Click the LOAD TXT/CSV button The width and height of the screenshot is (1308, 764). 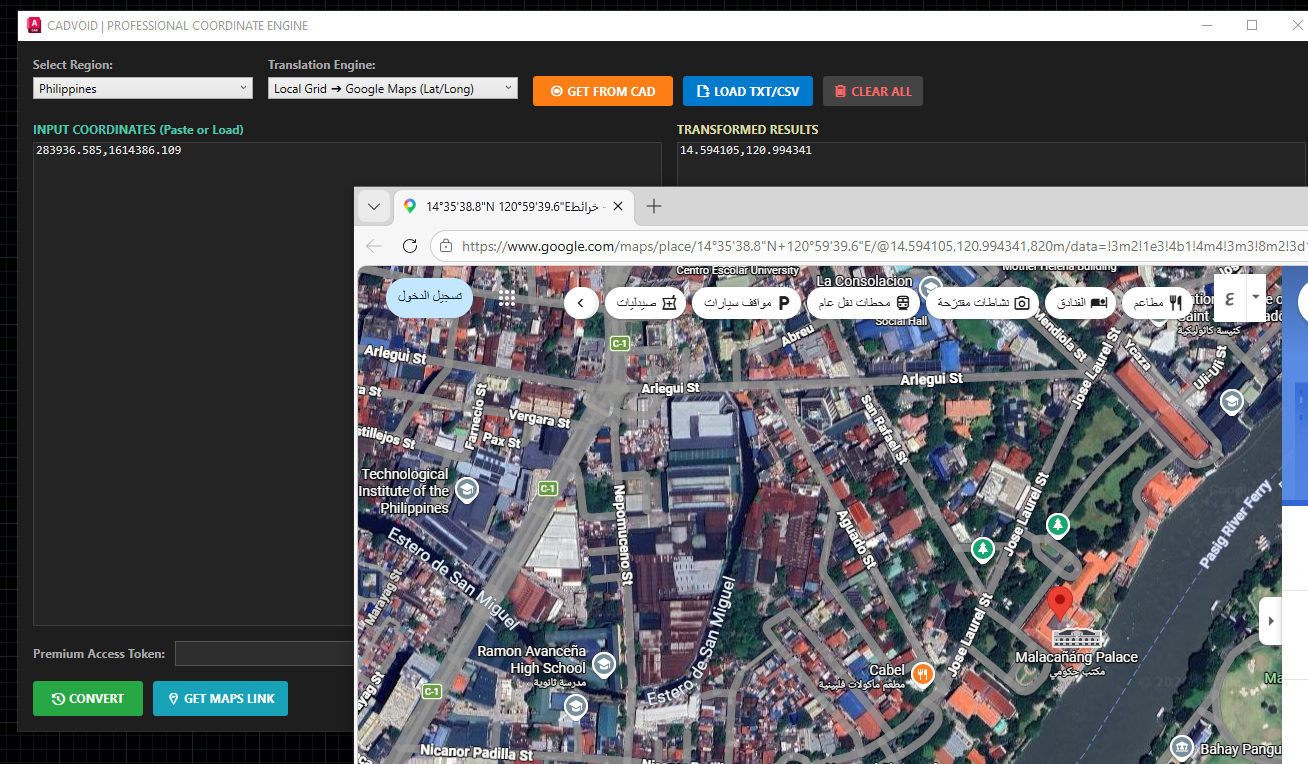748,91
